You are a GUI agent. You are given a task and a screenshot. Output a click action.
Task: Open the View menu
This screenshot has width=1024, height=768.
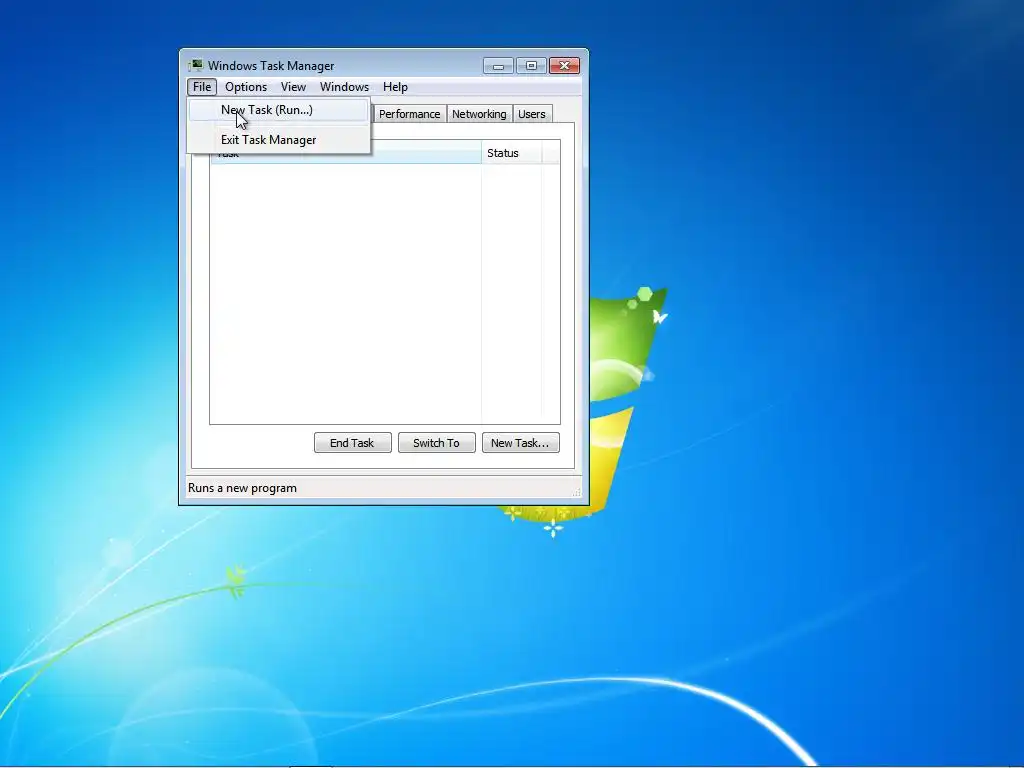(293, 87)
